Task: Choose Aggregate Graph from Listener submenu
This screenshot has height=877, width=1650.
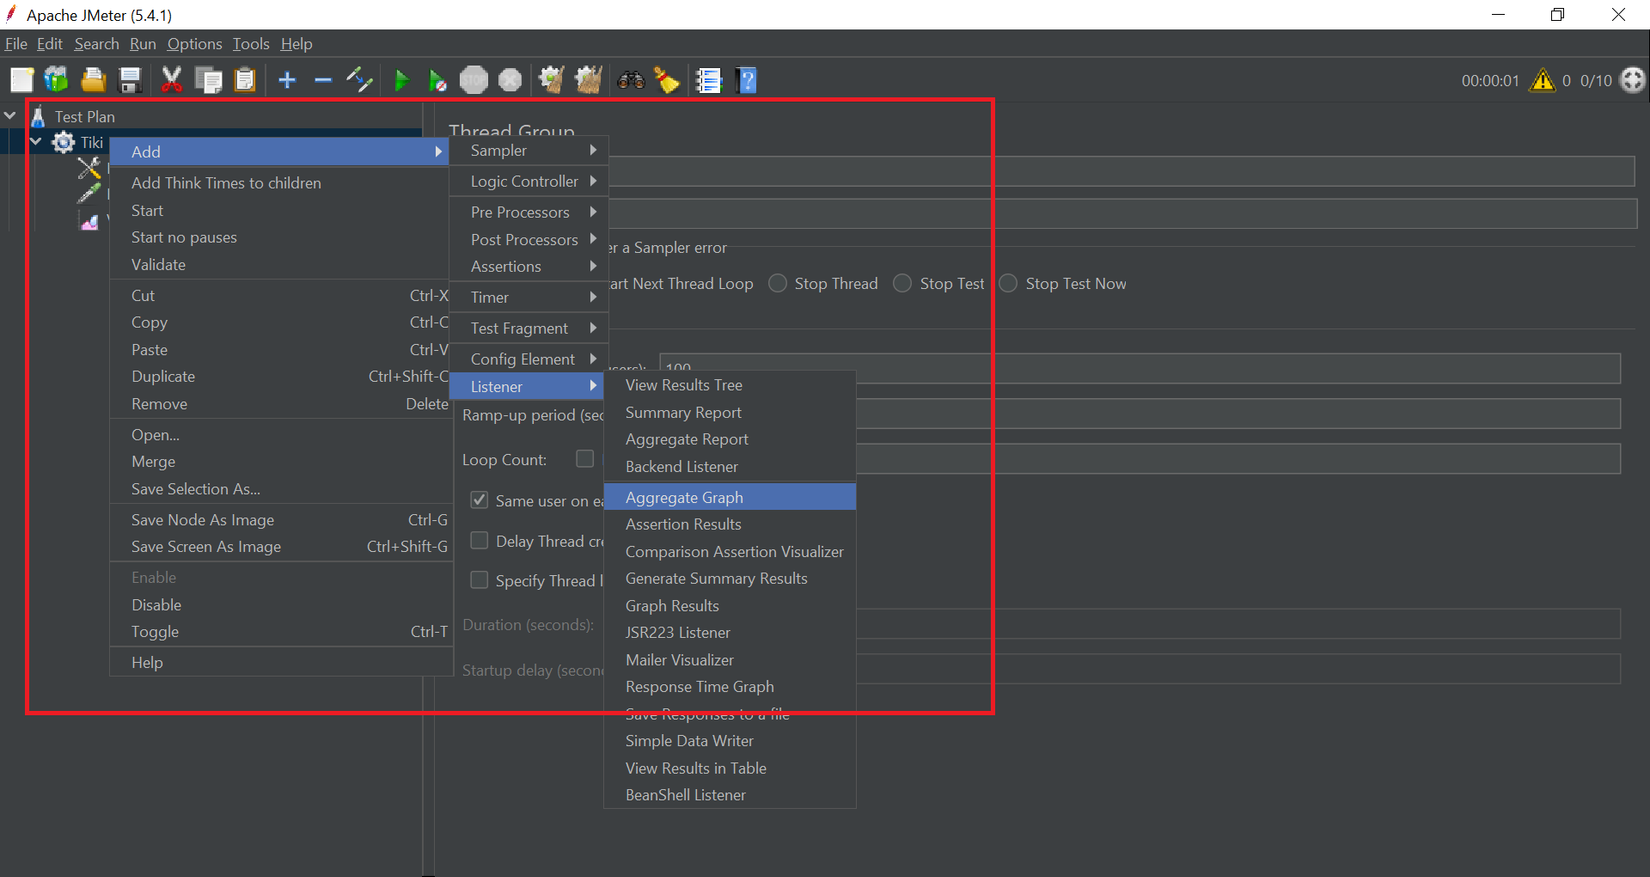Action: point(730,497)
